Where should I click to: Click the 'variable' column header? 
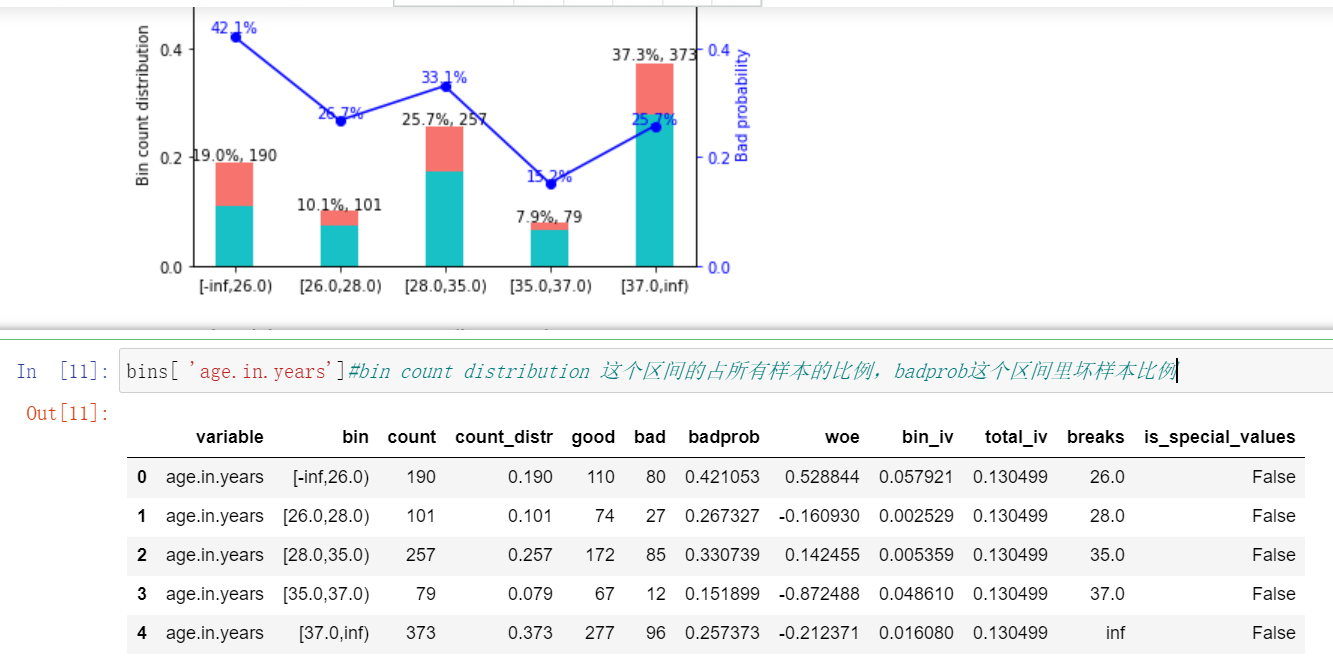(230, 437)
